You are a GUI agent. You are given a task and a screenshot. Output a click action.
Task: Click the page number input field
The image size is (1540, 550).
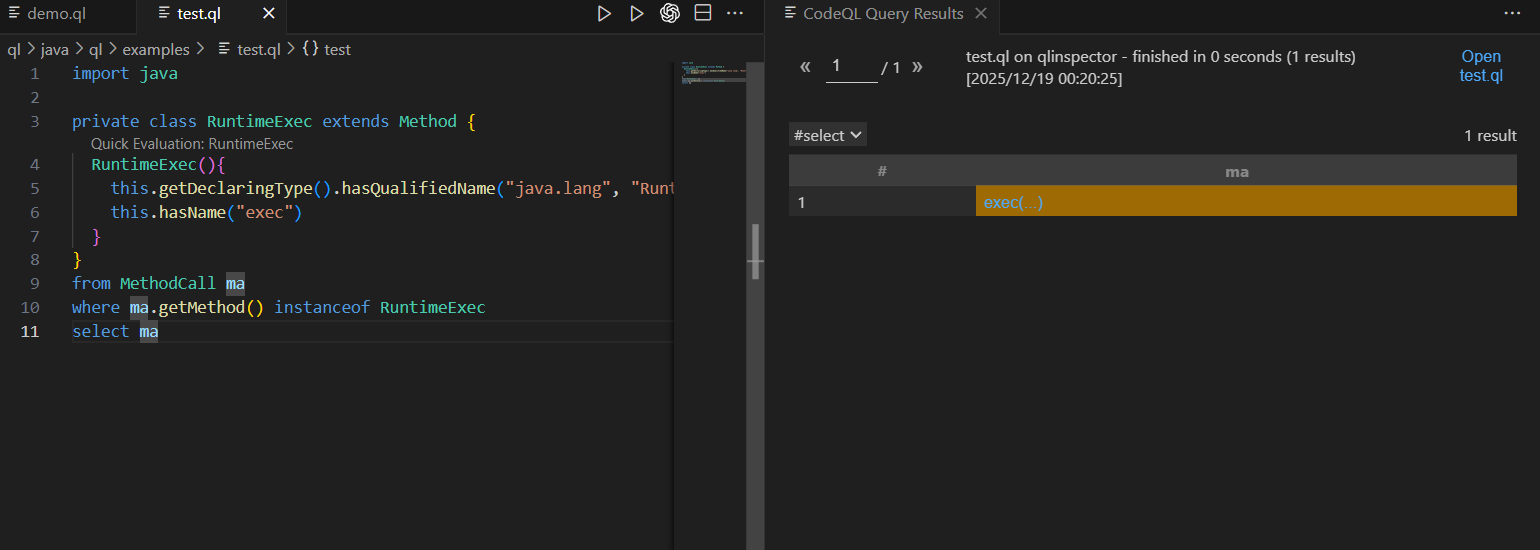click(851, 67)
